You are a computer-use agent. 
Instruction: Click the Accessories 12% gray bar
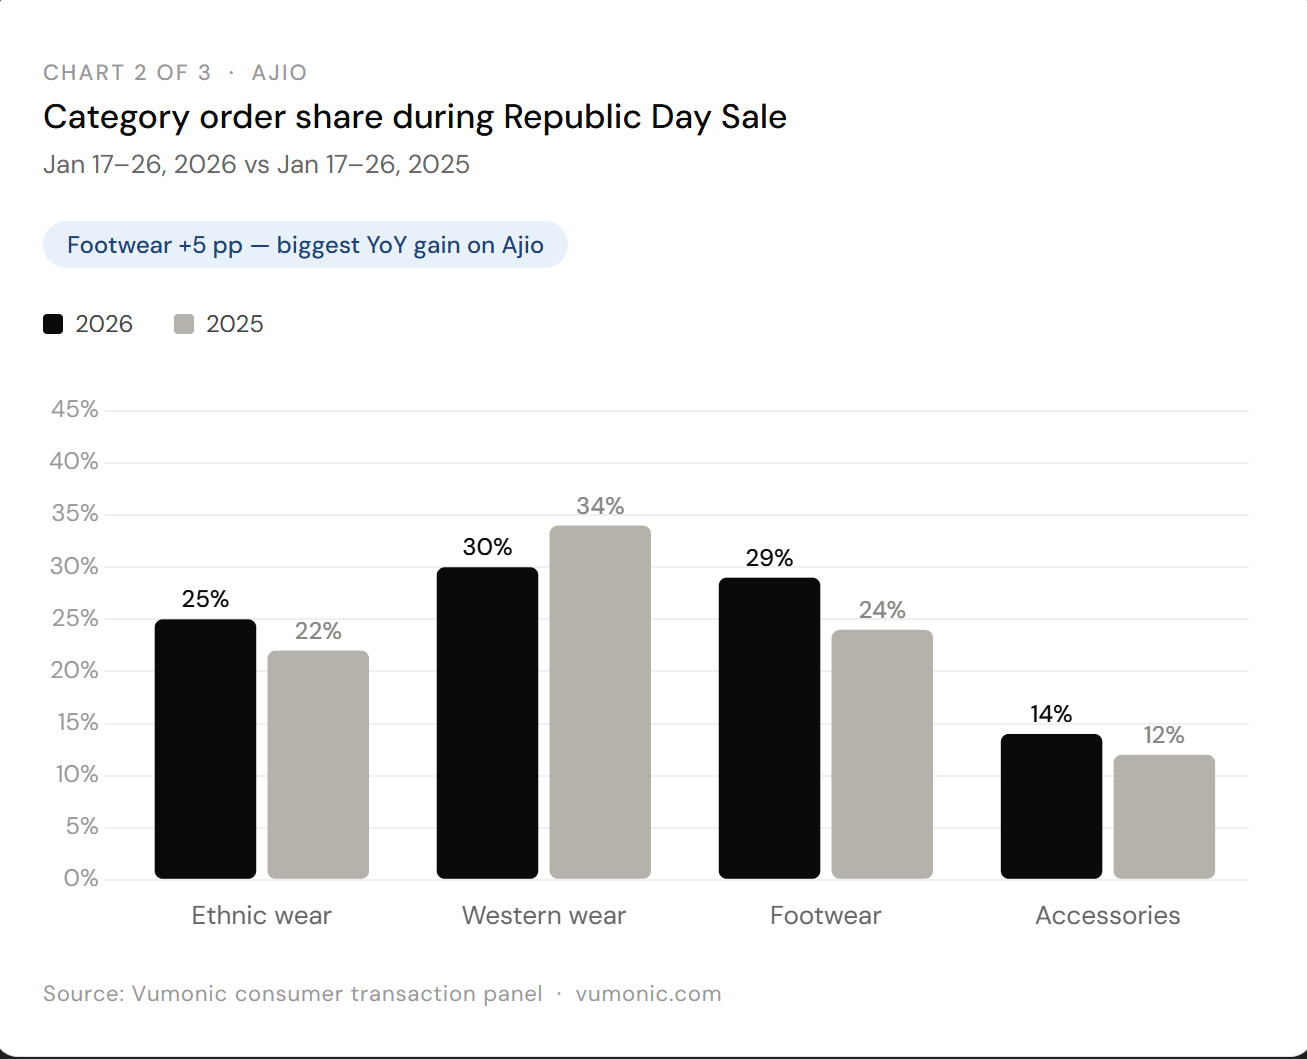(1164, 817)
